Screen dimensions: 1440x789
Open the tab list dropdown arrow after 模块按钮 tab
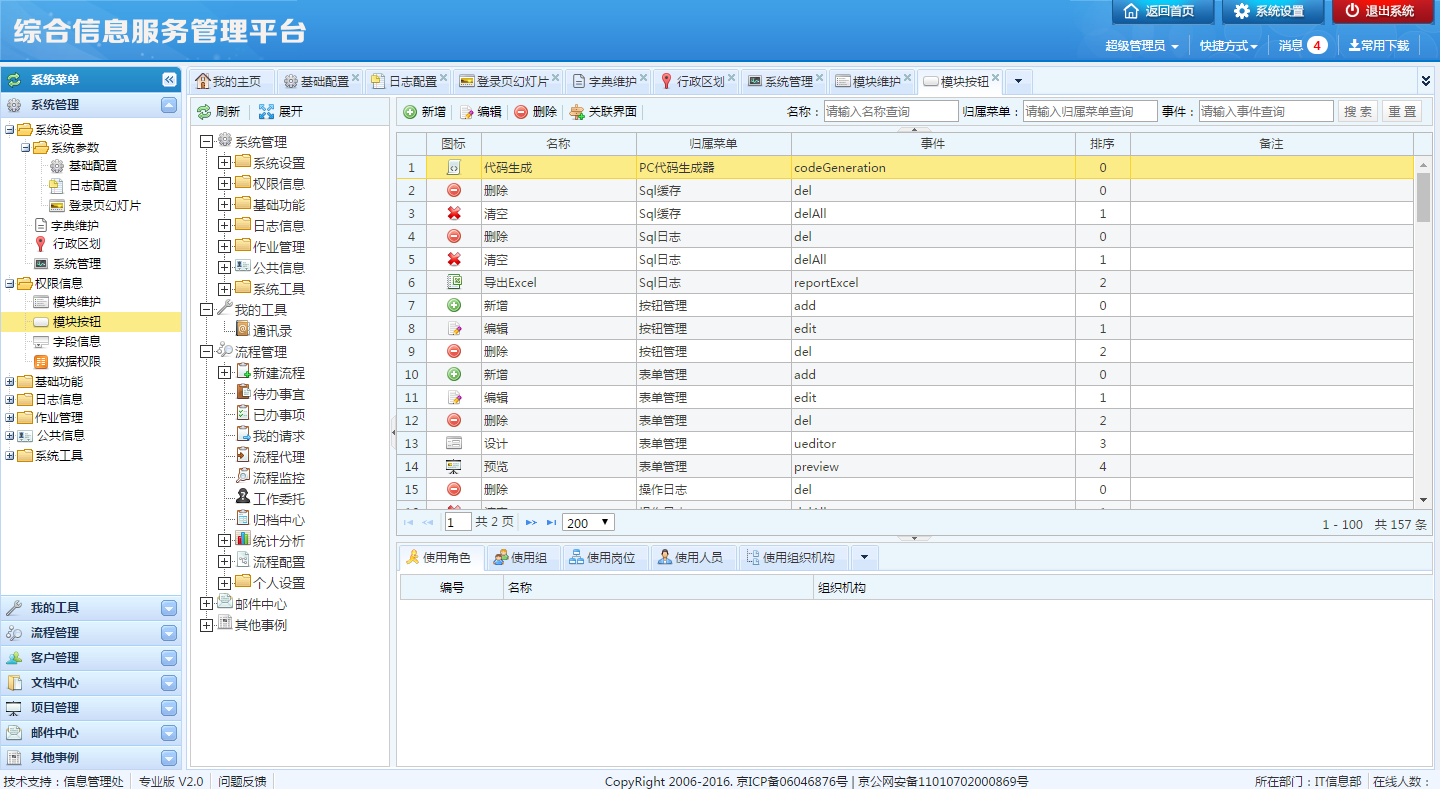click(1018, 81)
